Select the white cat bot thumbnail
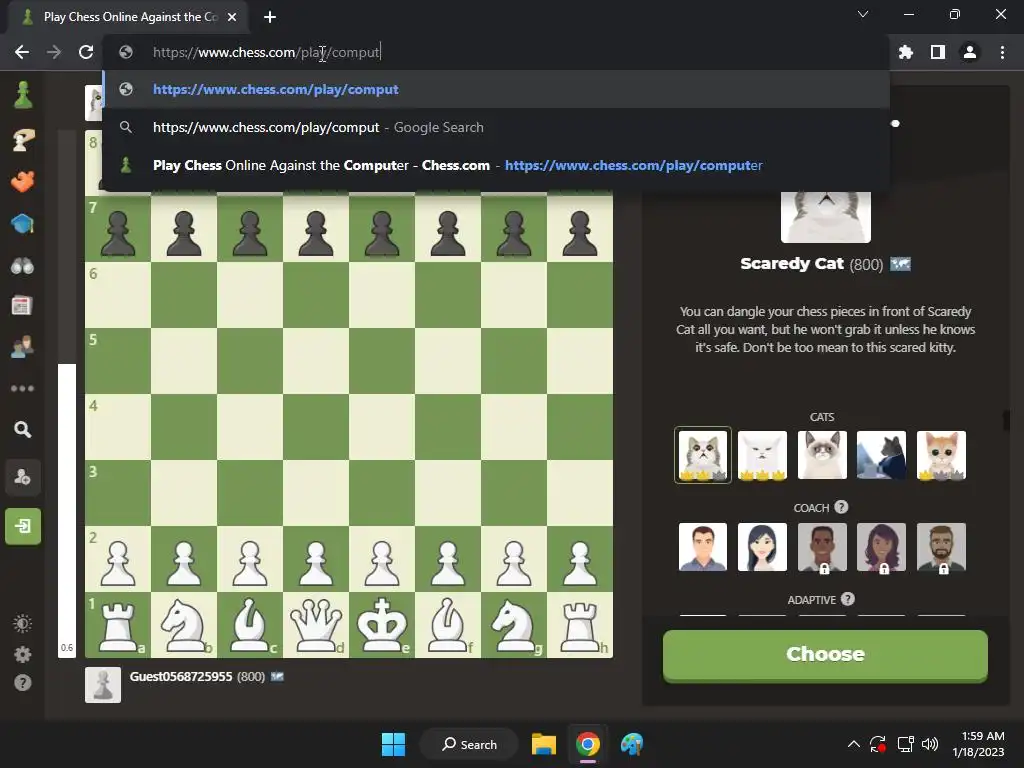The image size is (1024, 768). [x=762, y=455]
